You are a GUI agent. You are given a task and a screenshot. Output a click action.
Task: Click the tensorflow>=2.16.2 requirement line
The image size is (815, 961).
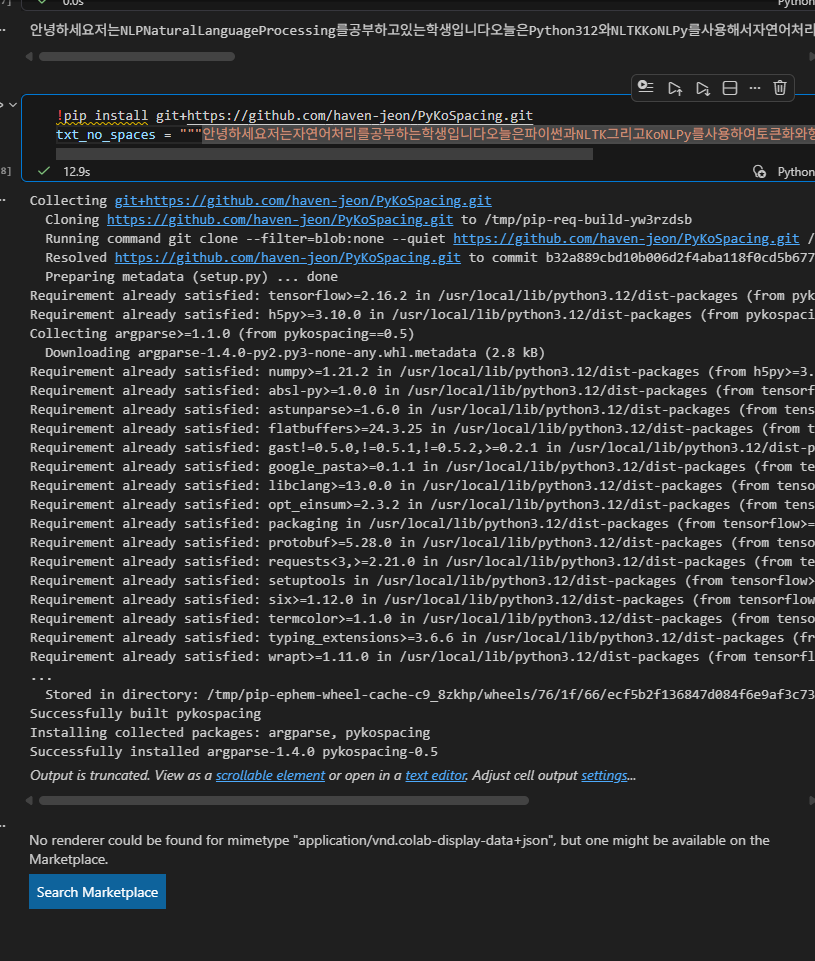coord(422,295)
